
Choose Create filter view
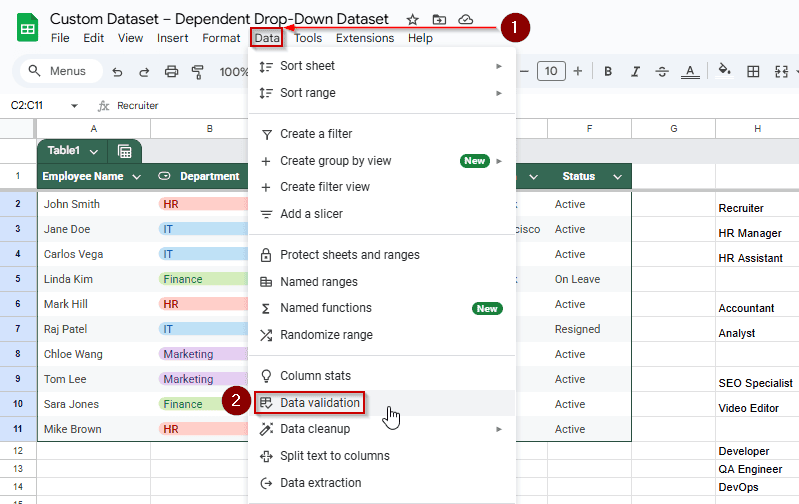[382, 187]
